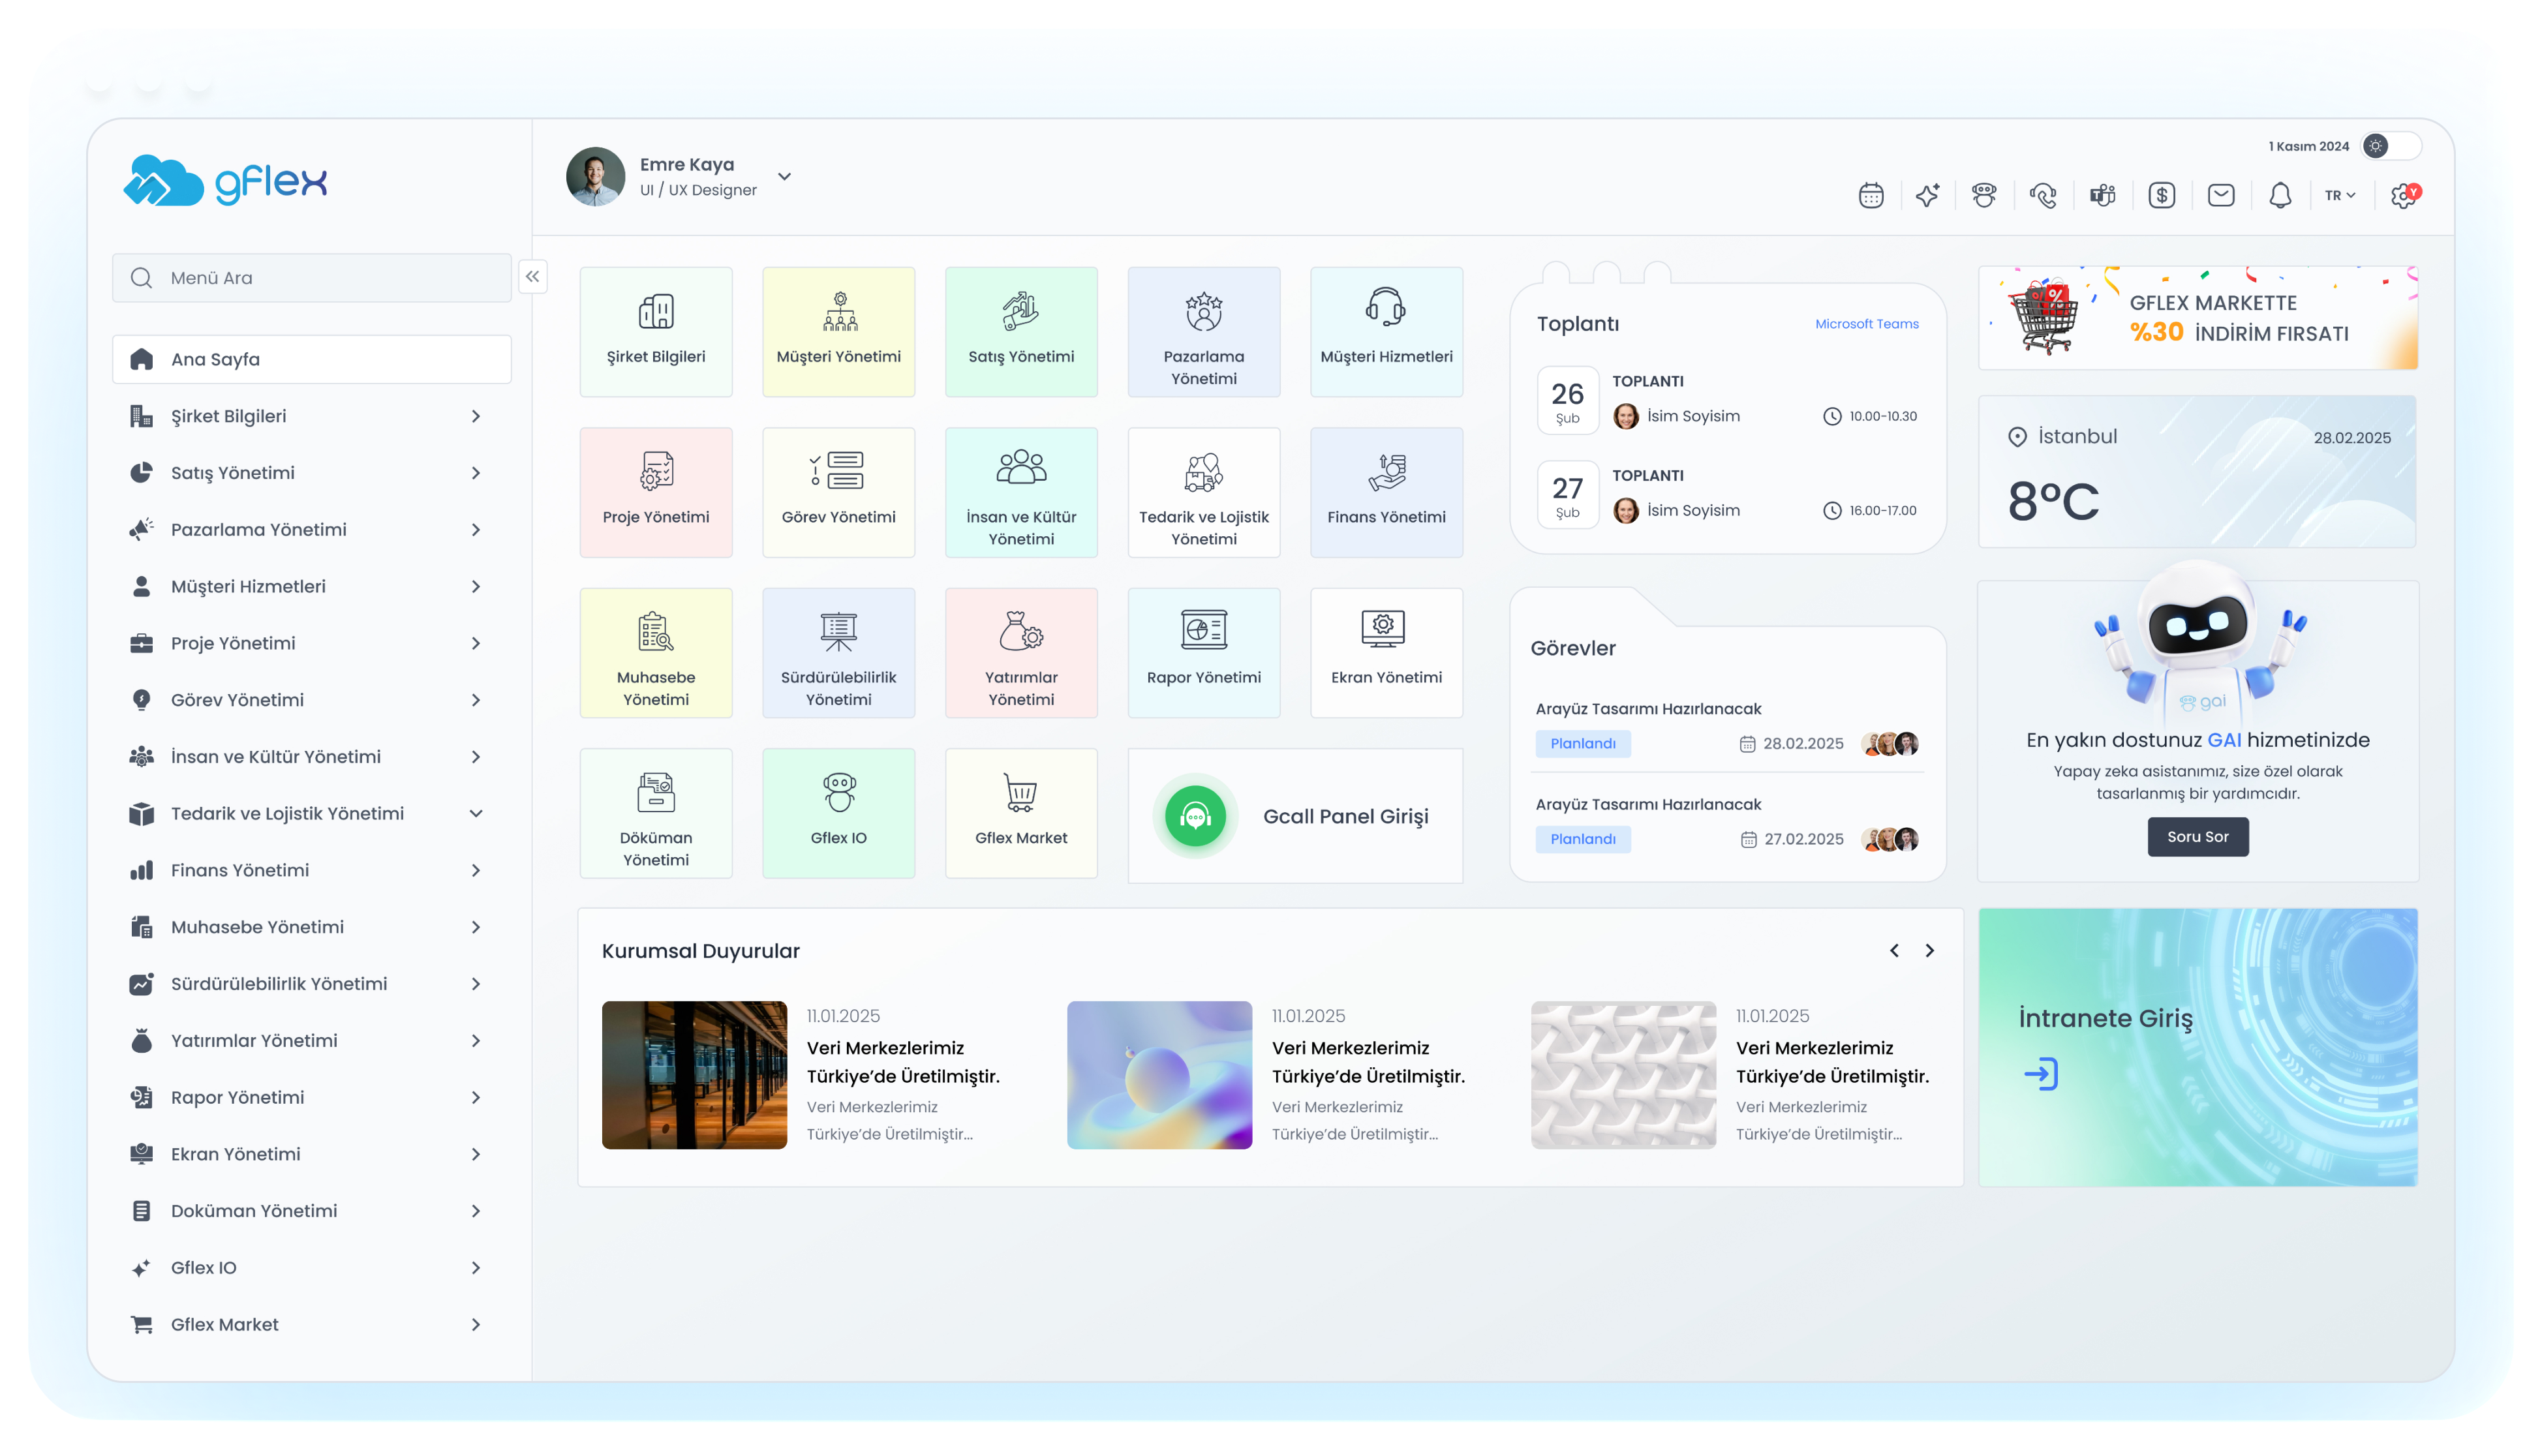
Task: Open the robot assistant header icon
Action: pos(1984,195)
